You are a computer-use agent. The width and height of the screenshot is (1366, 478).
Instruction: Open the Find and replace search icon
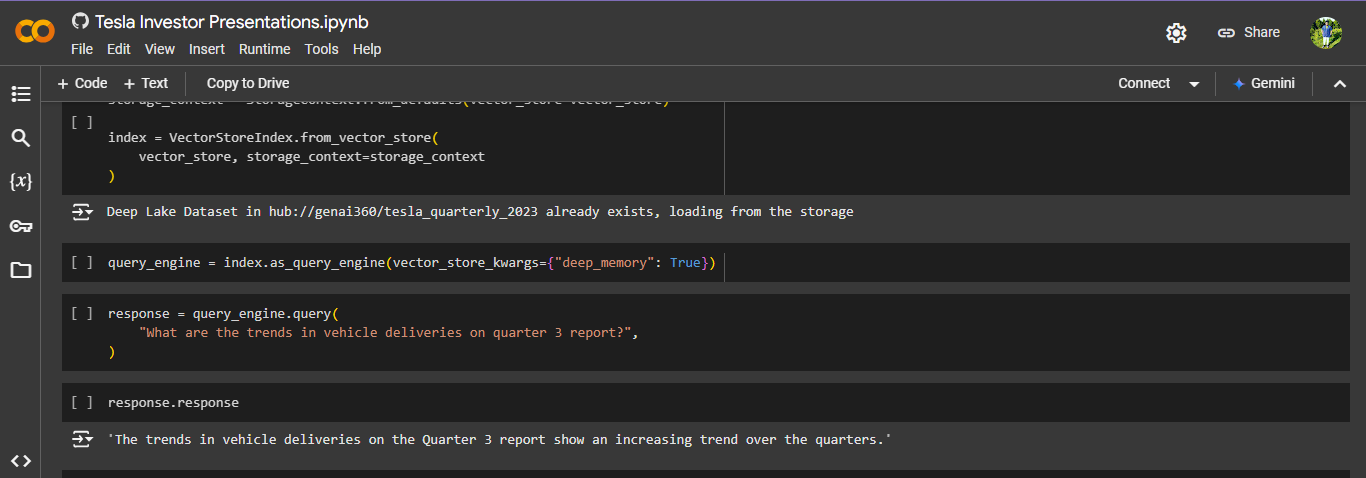click(x=21, y=138)
